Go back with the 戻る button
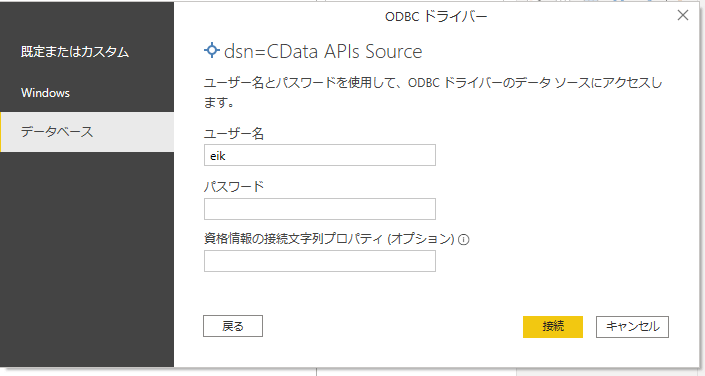705x376 pixels. coord(233,326)
